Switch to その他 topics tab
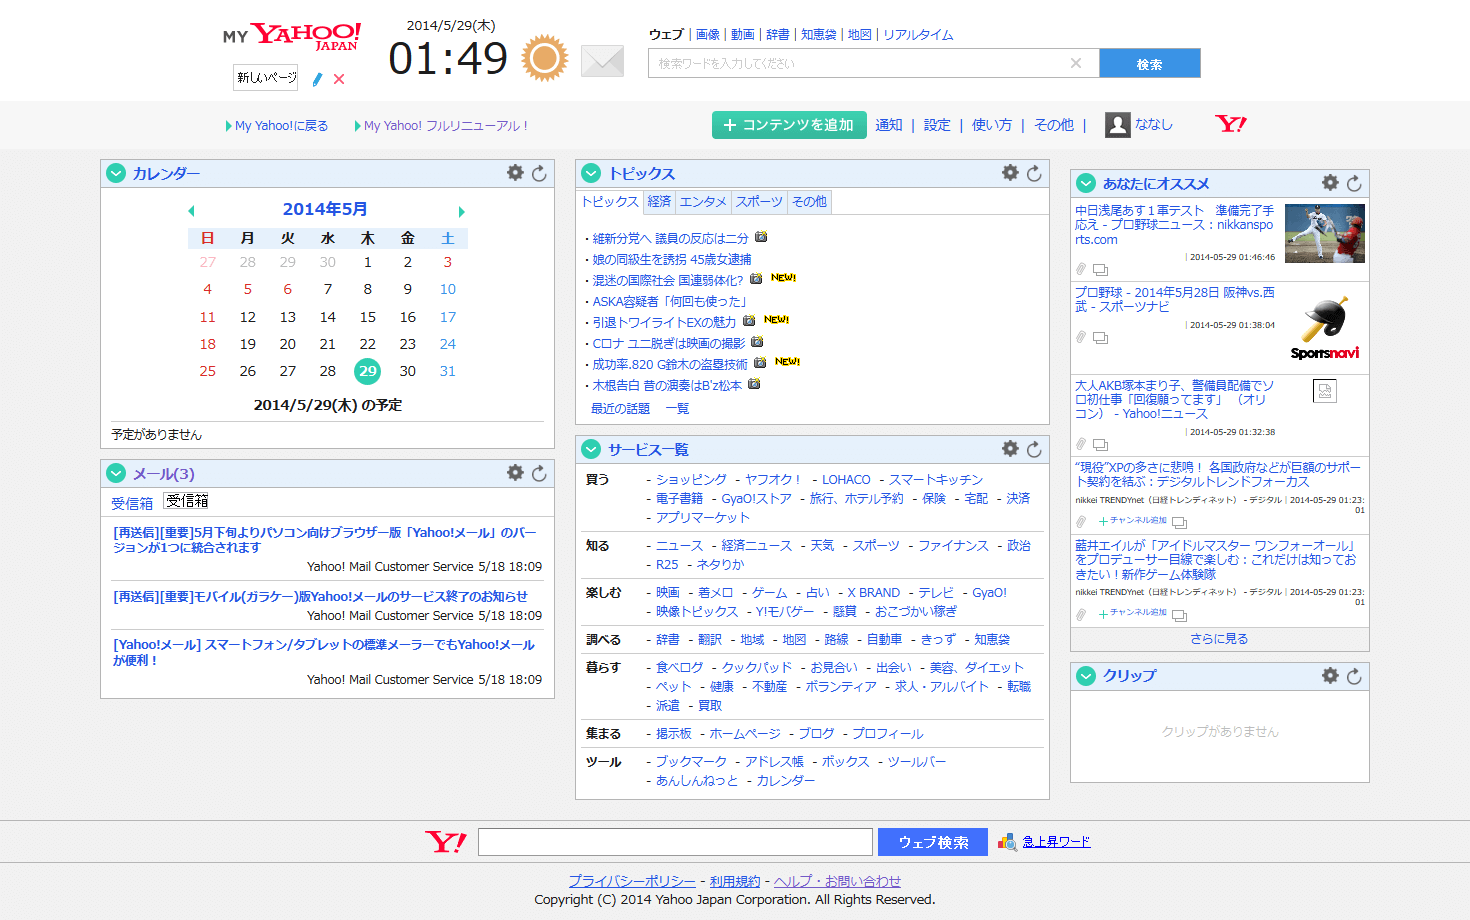 810,202
